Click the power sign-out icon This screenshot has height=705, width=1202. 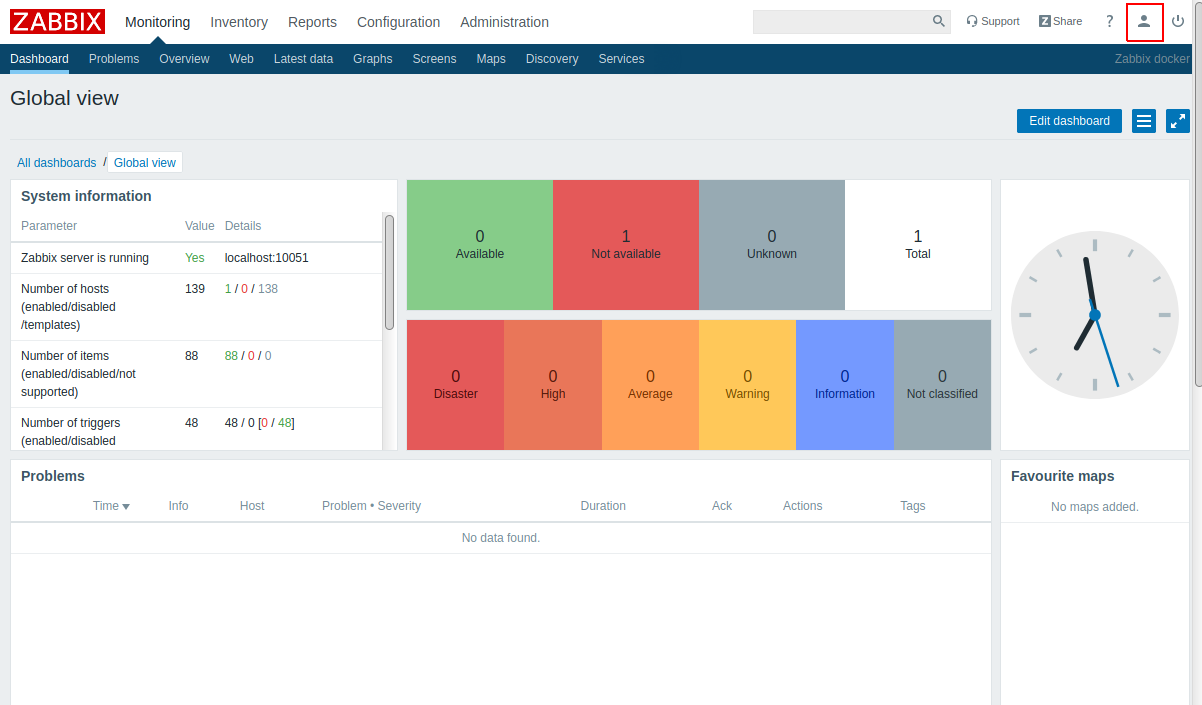(1178, 21)
